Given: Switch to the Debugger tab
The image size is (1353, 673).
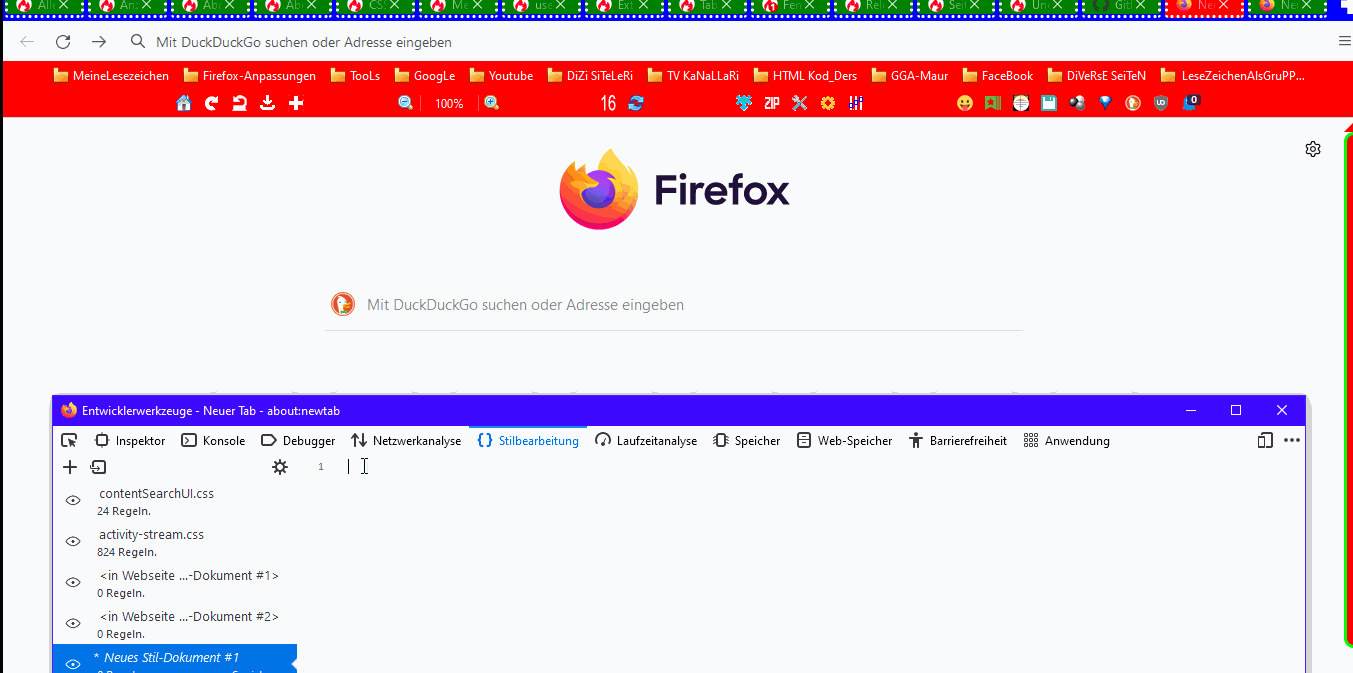Looking at the screenshot, I should pos(298,440).
